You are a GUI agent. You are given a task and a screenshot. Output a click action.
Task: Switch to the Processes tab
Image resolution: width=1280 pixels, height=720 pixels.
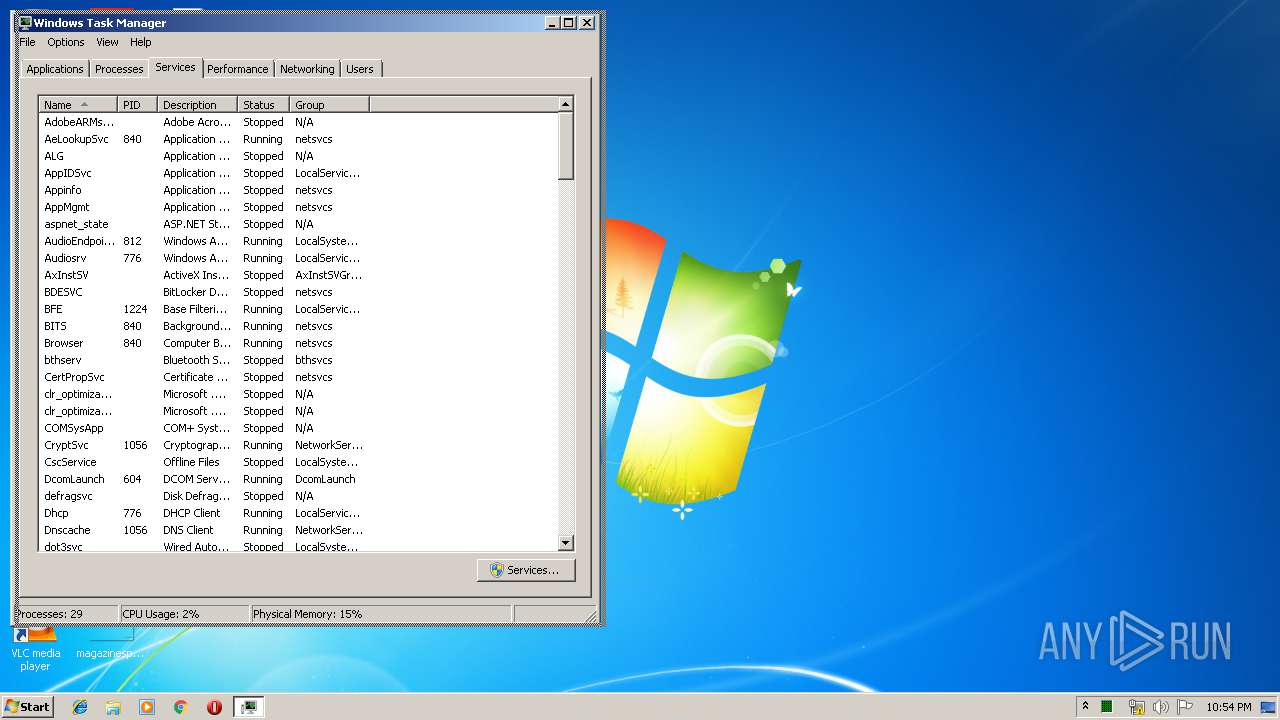click(x=119, y=69)
